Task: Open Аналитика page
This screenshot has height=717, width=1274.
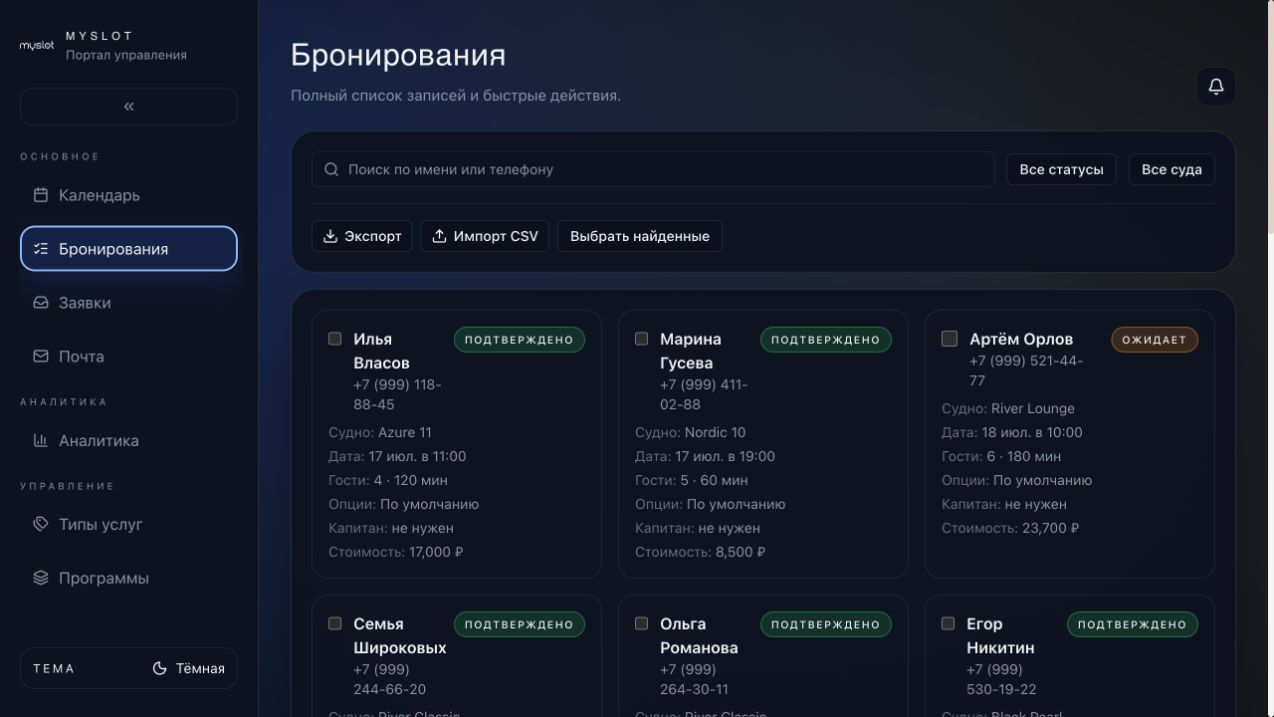Action: (x=129, y=440)
